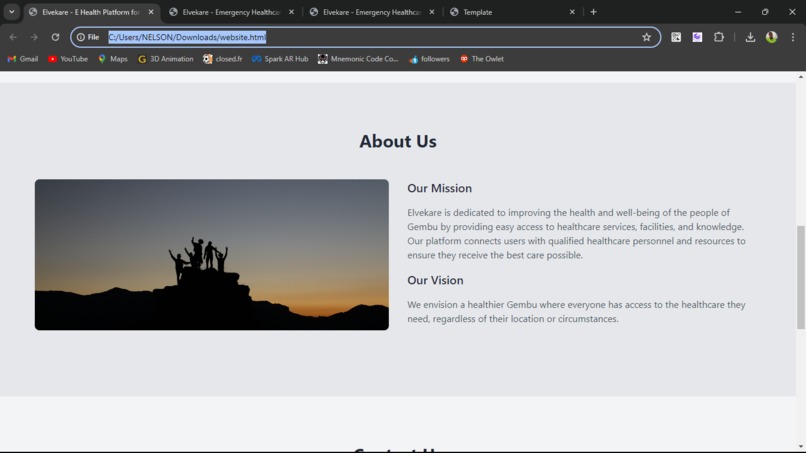
Task: Open the Extensions puzzle menu
Action: coord(719,37)
